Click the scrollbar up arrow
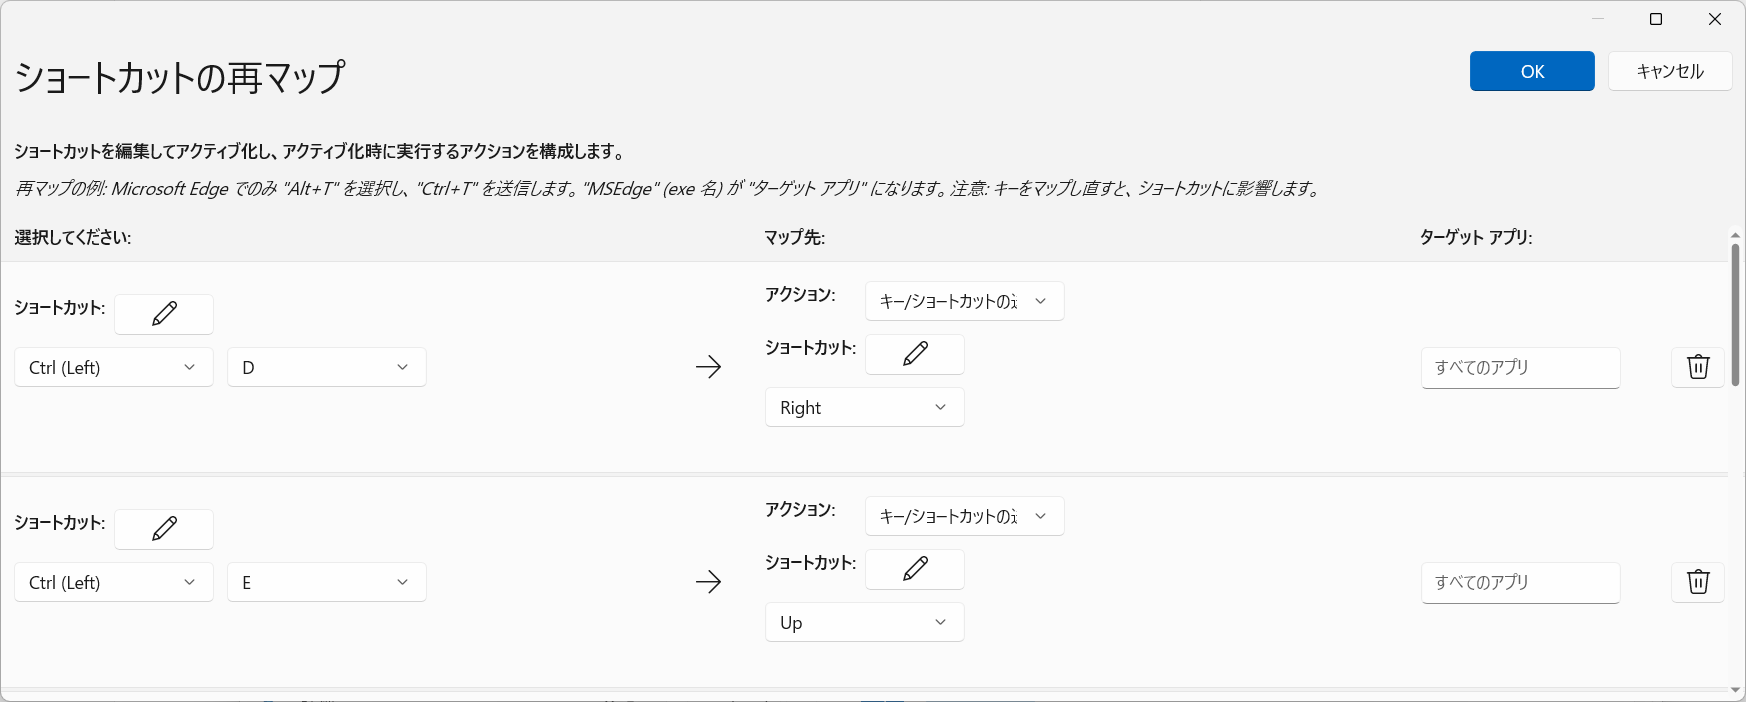 click(x=1736, y=235)
